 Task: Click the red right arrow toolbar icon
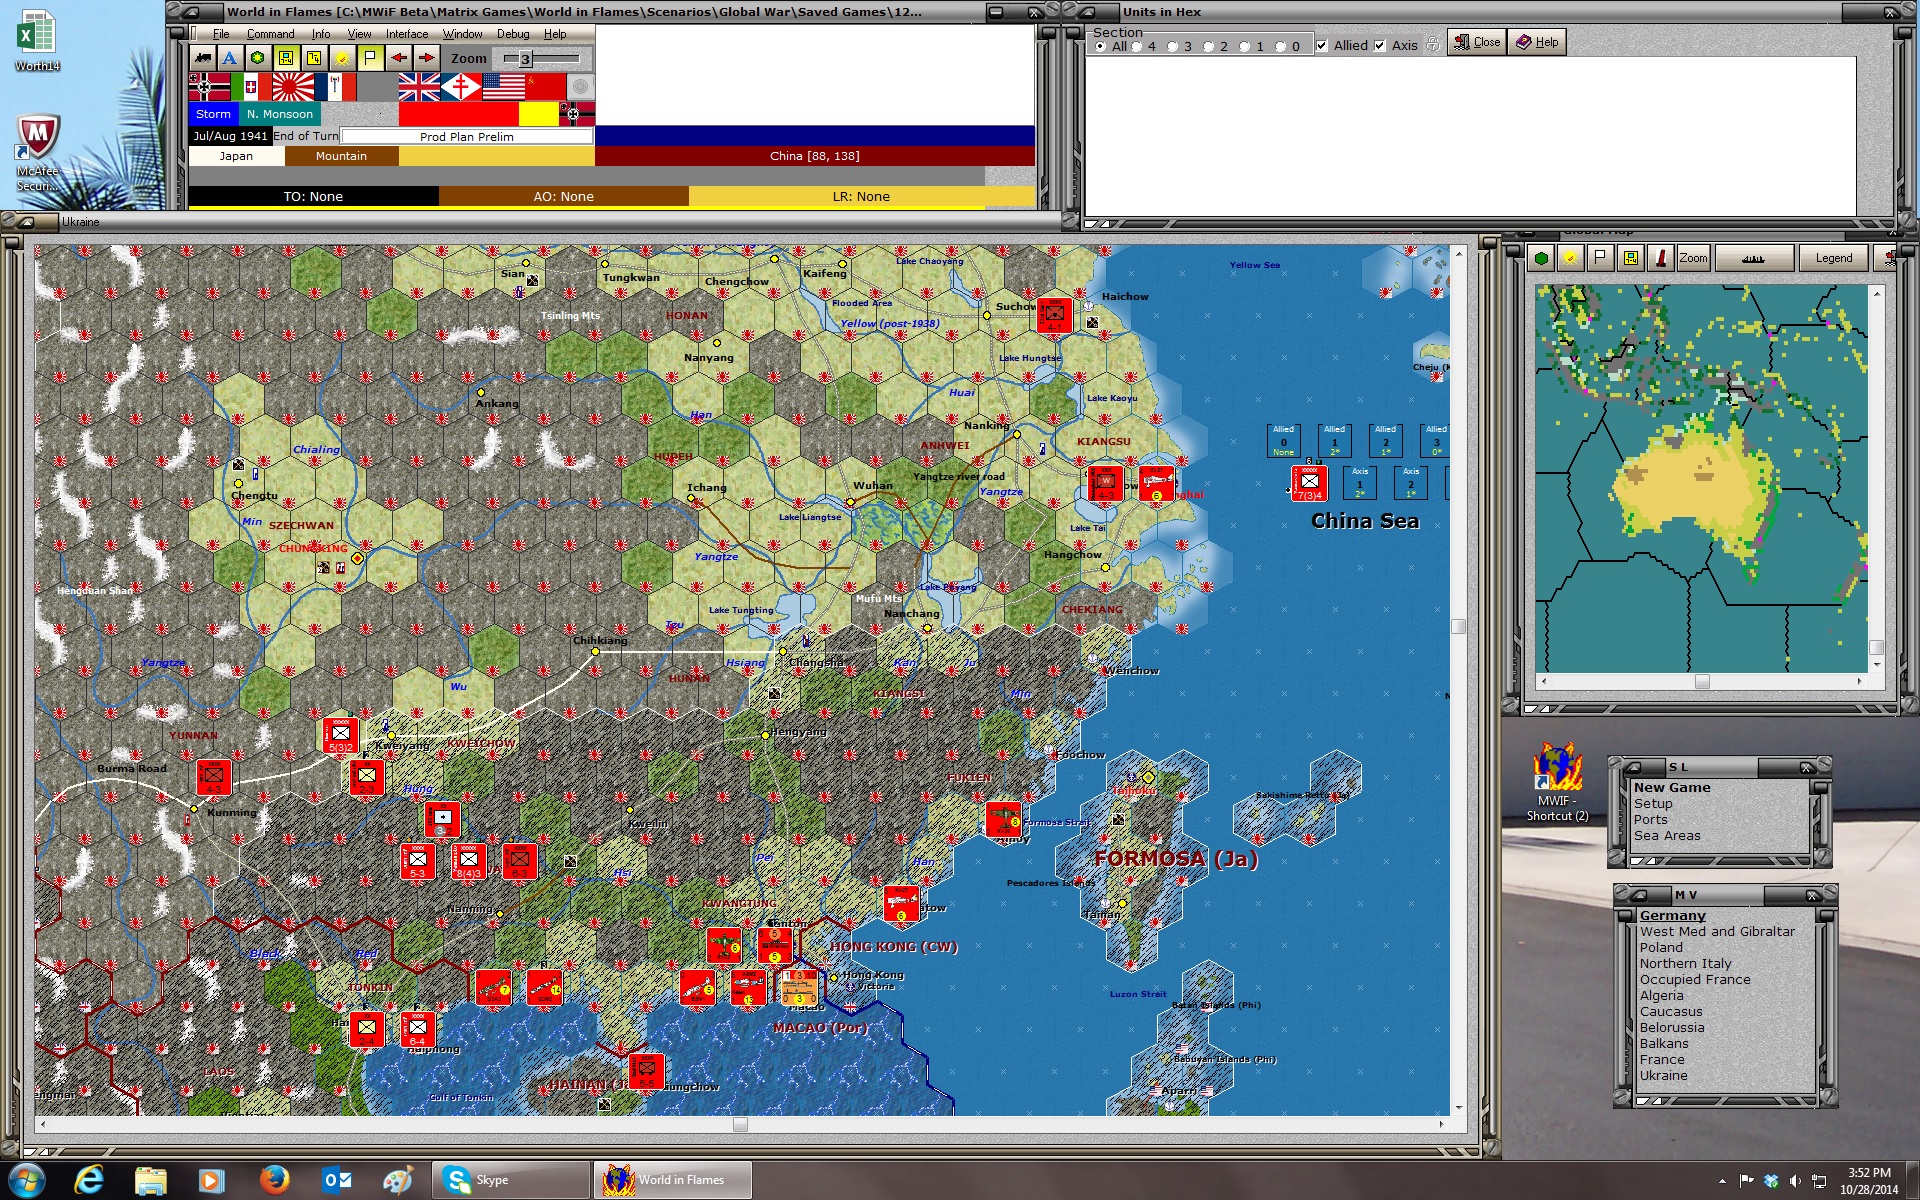click(x=426, y=58)
